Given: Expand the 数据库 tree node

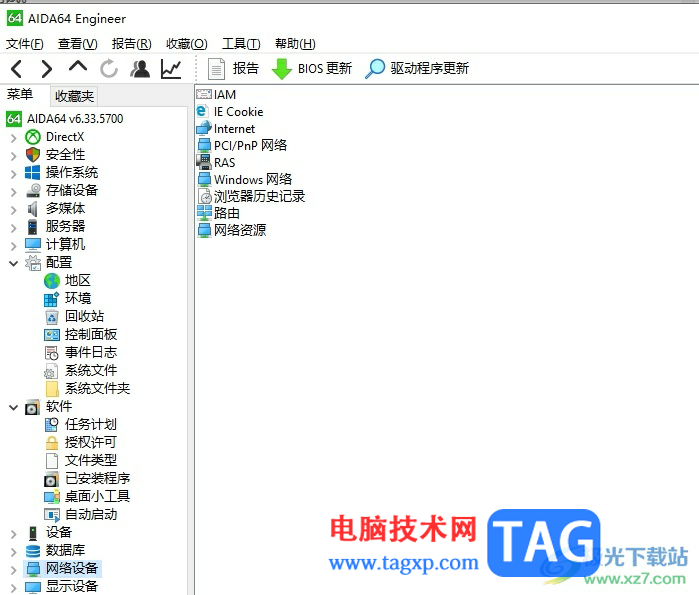Looking at the screenshot, I should coord(13,552).
